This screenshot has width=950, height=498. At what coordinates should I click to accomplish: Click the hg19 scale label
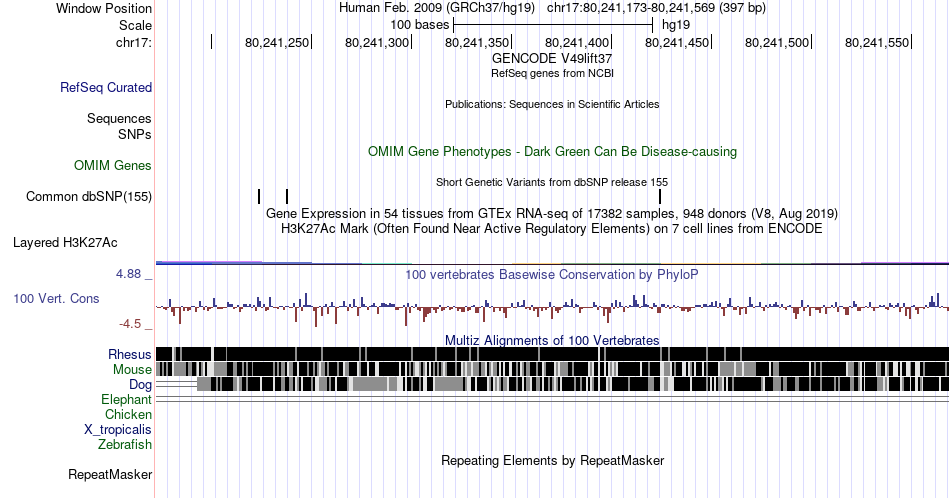tap(676, 25)
